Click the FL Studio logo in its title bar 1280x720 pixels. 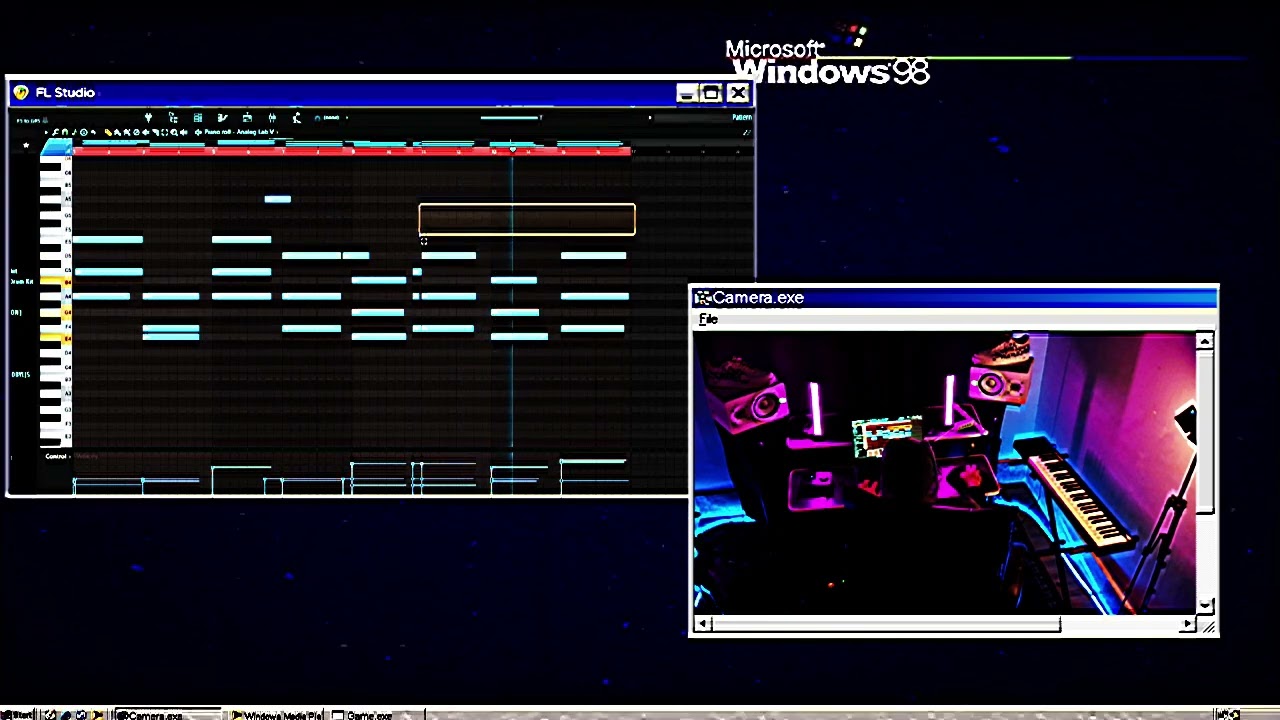click(20, 93)
